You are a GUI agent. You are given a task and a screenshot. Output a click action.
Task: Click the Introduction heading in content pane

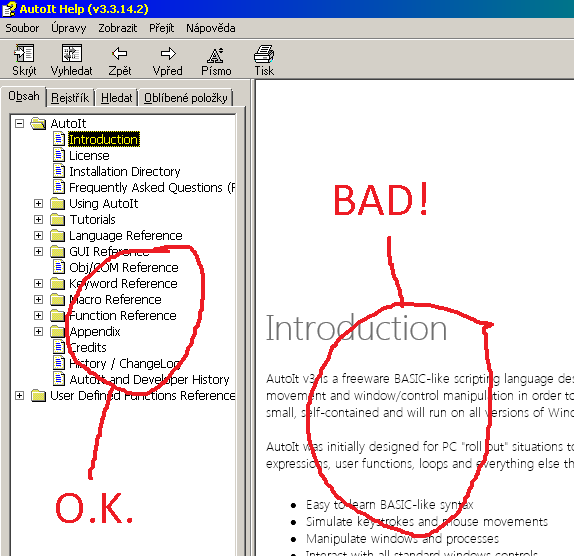pos(356,328)
